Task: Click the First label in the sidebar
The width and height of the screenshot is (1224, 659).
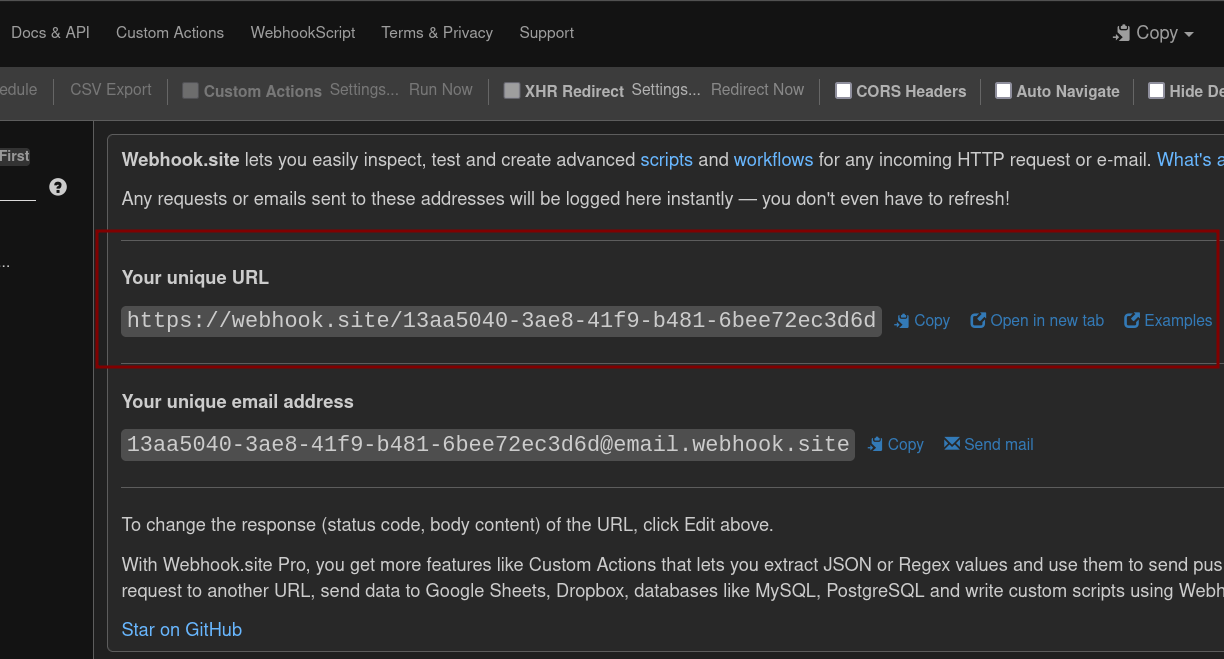Action: [15, 156]
